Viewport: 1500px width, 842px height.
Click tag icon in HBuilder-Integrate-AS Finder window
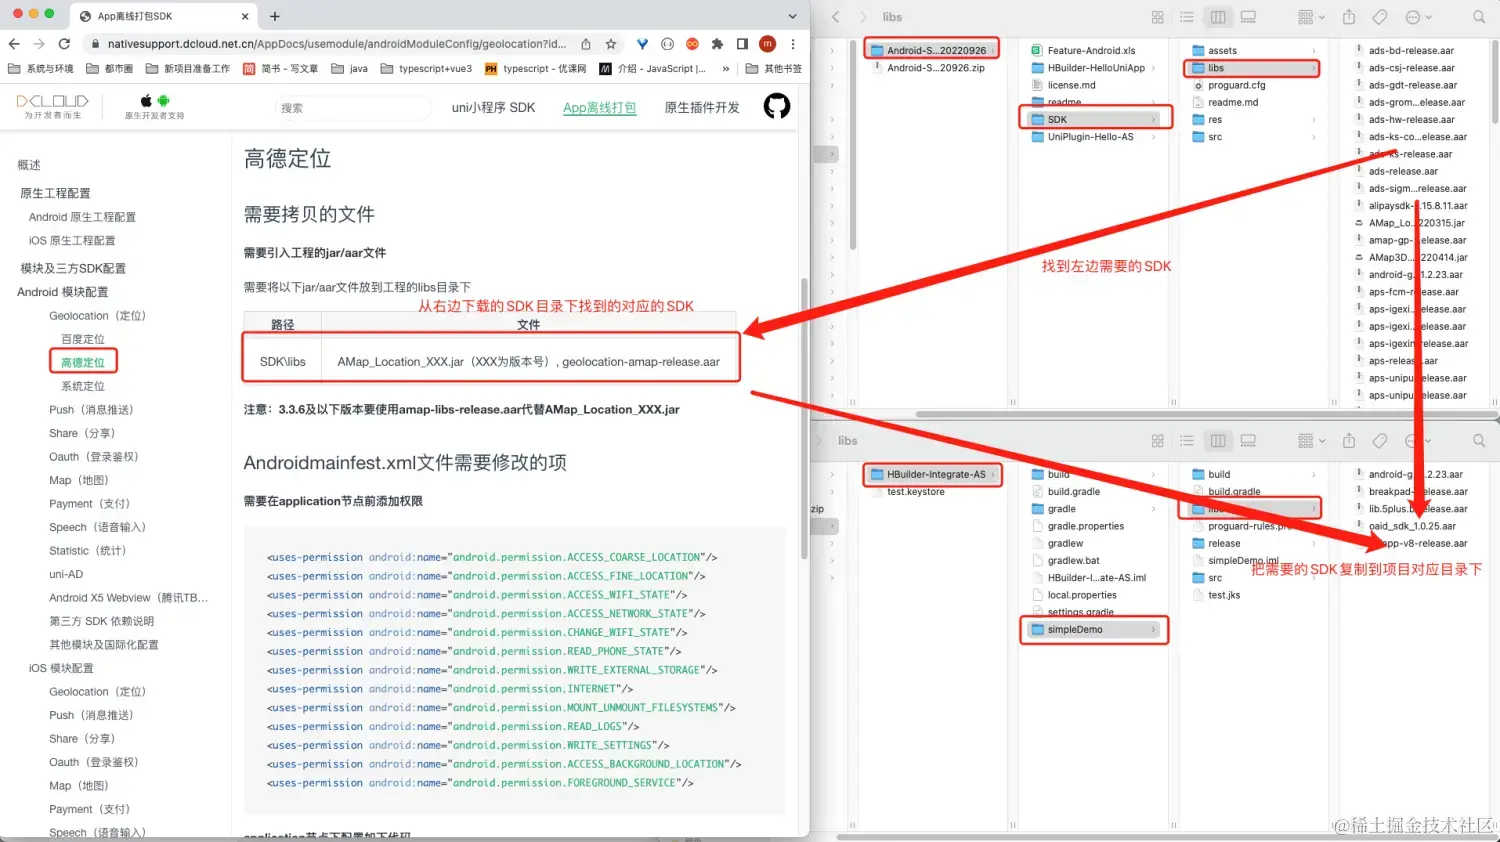[1380, 441]
